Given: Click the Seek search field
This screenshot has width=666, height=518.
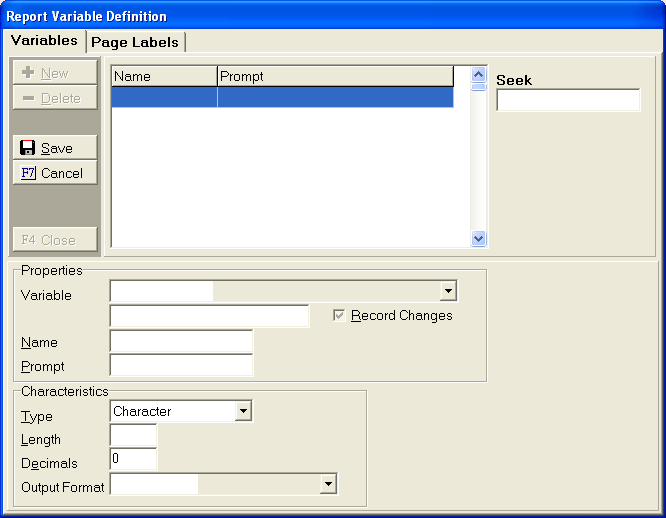Looking at the screenshot, I should point(568,100).
